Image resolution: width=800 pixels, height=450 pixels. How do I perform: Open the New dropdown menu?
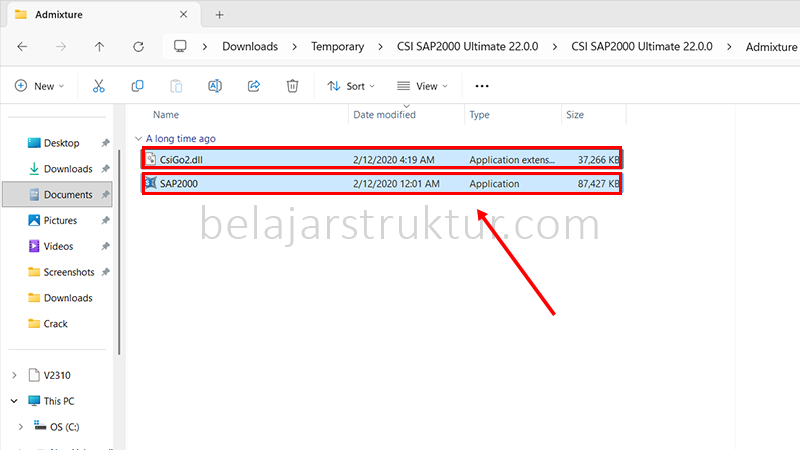point(39,86)
